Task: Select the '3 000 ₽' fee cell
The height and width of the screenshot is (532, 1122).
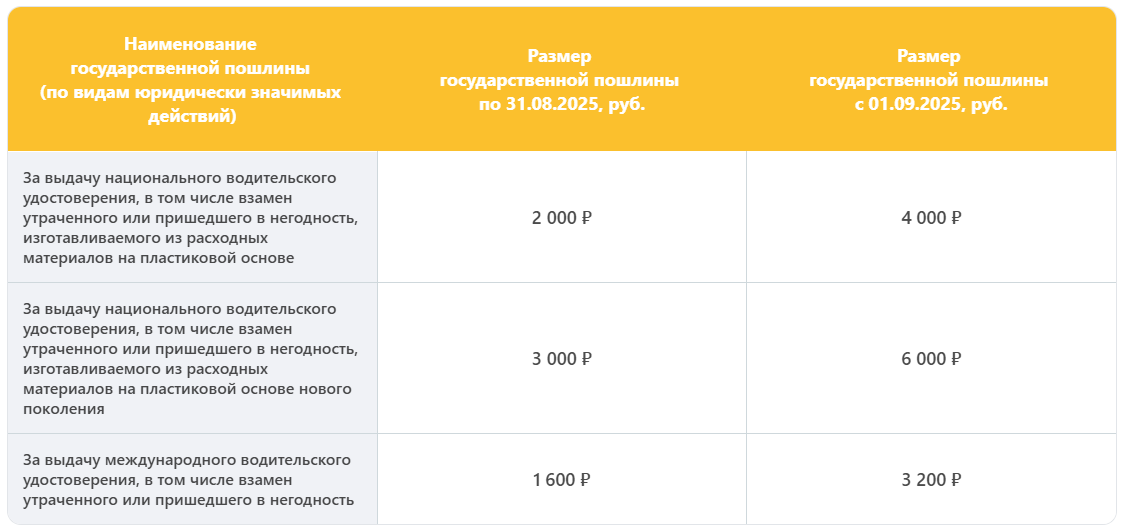Action: point(561,359)
